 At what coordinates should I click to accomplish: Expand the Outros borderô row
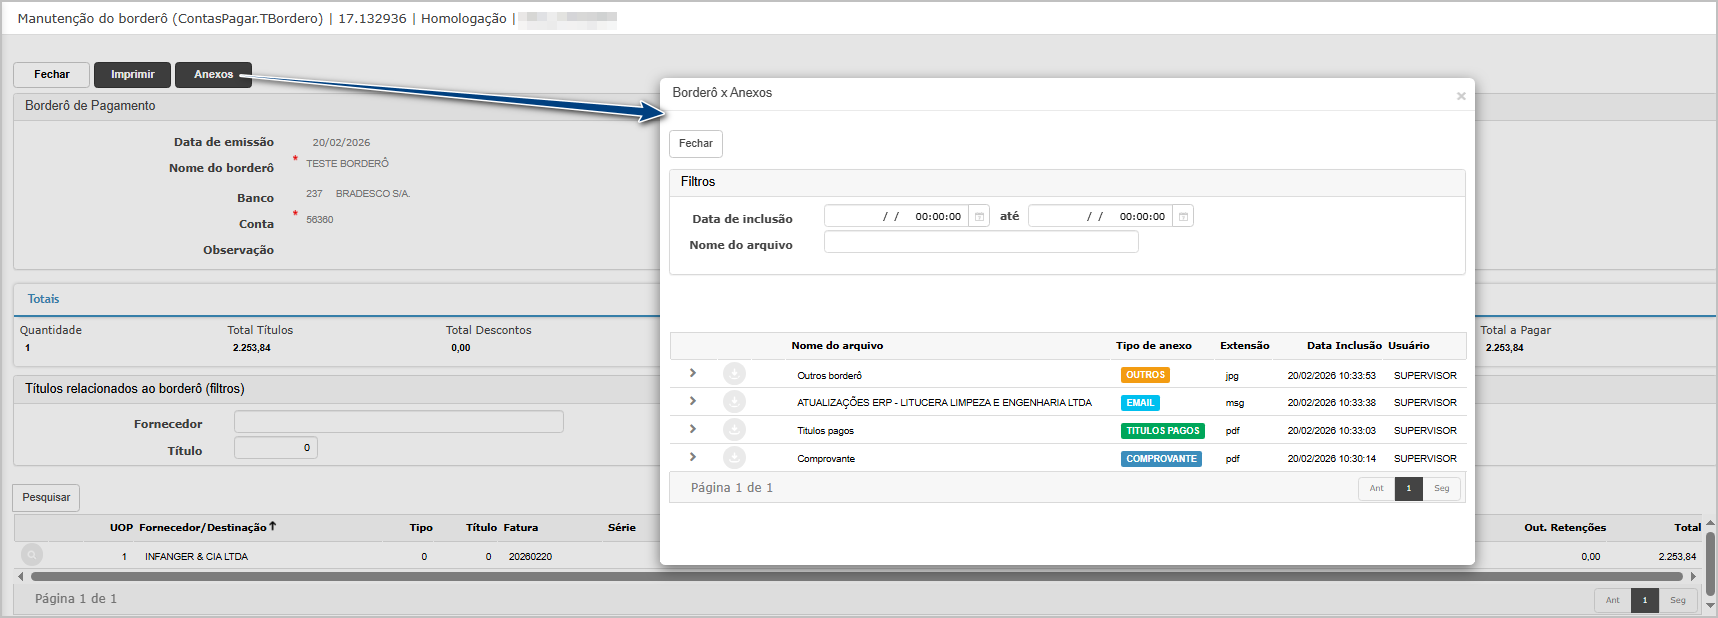pos(692,373)
